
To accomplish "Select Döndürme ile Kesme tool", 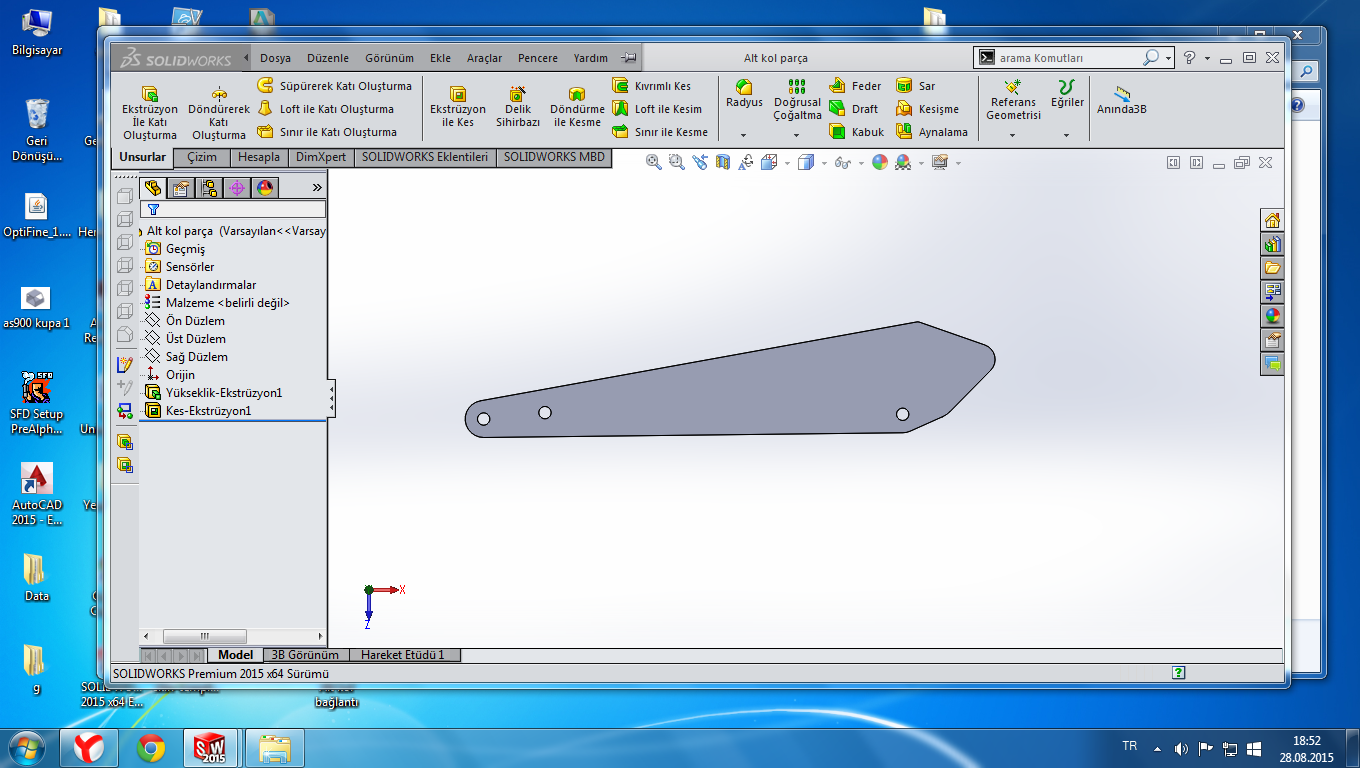I will [577, 109].
